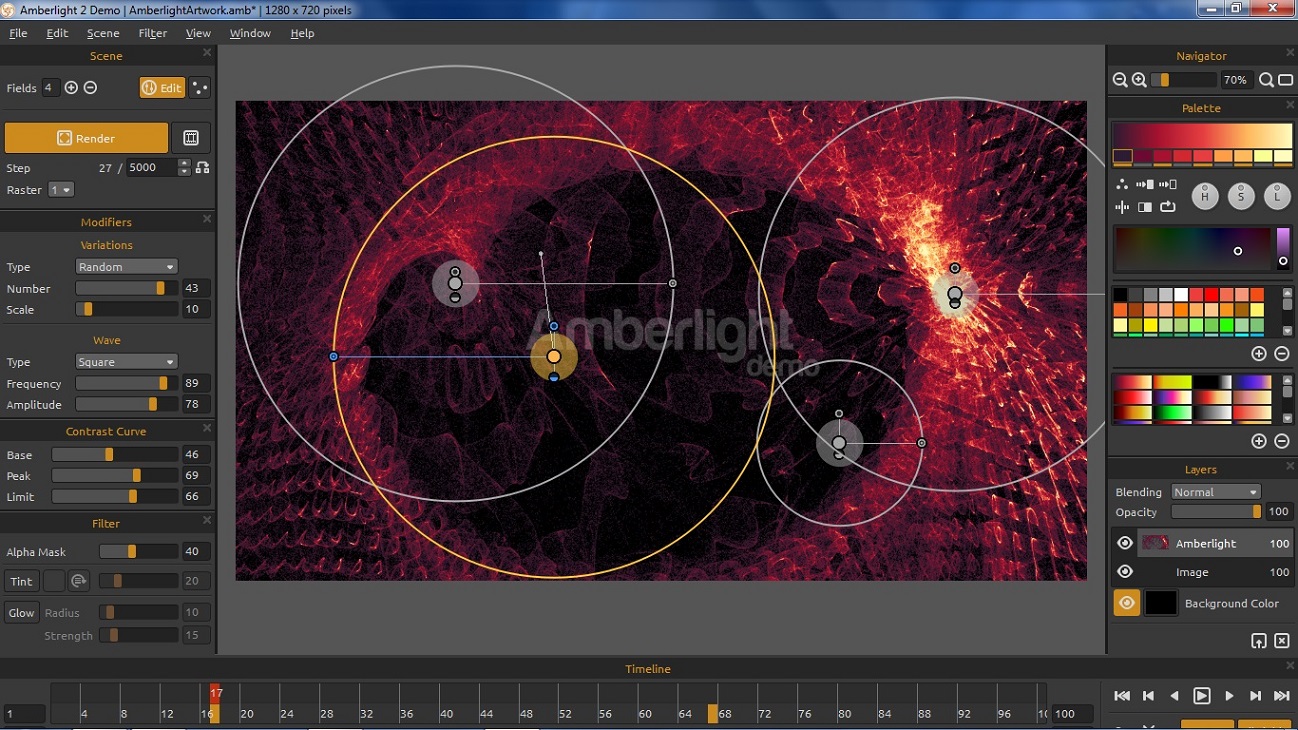Click the link icon next to Step
Viewport: 1298px width, 730px height.
click(x=203, y=167)
